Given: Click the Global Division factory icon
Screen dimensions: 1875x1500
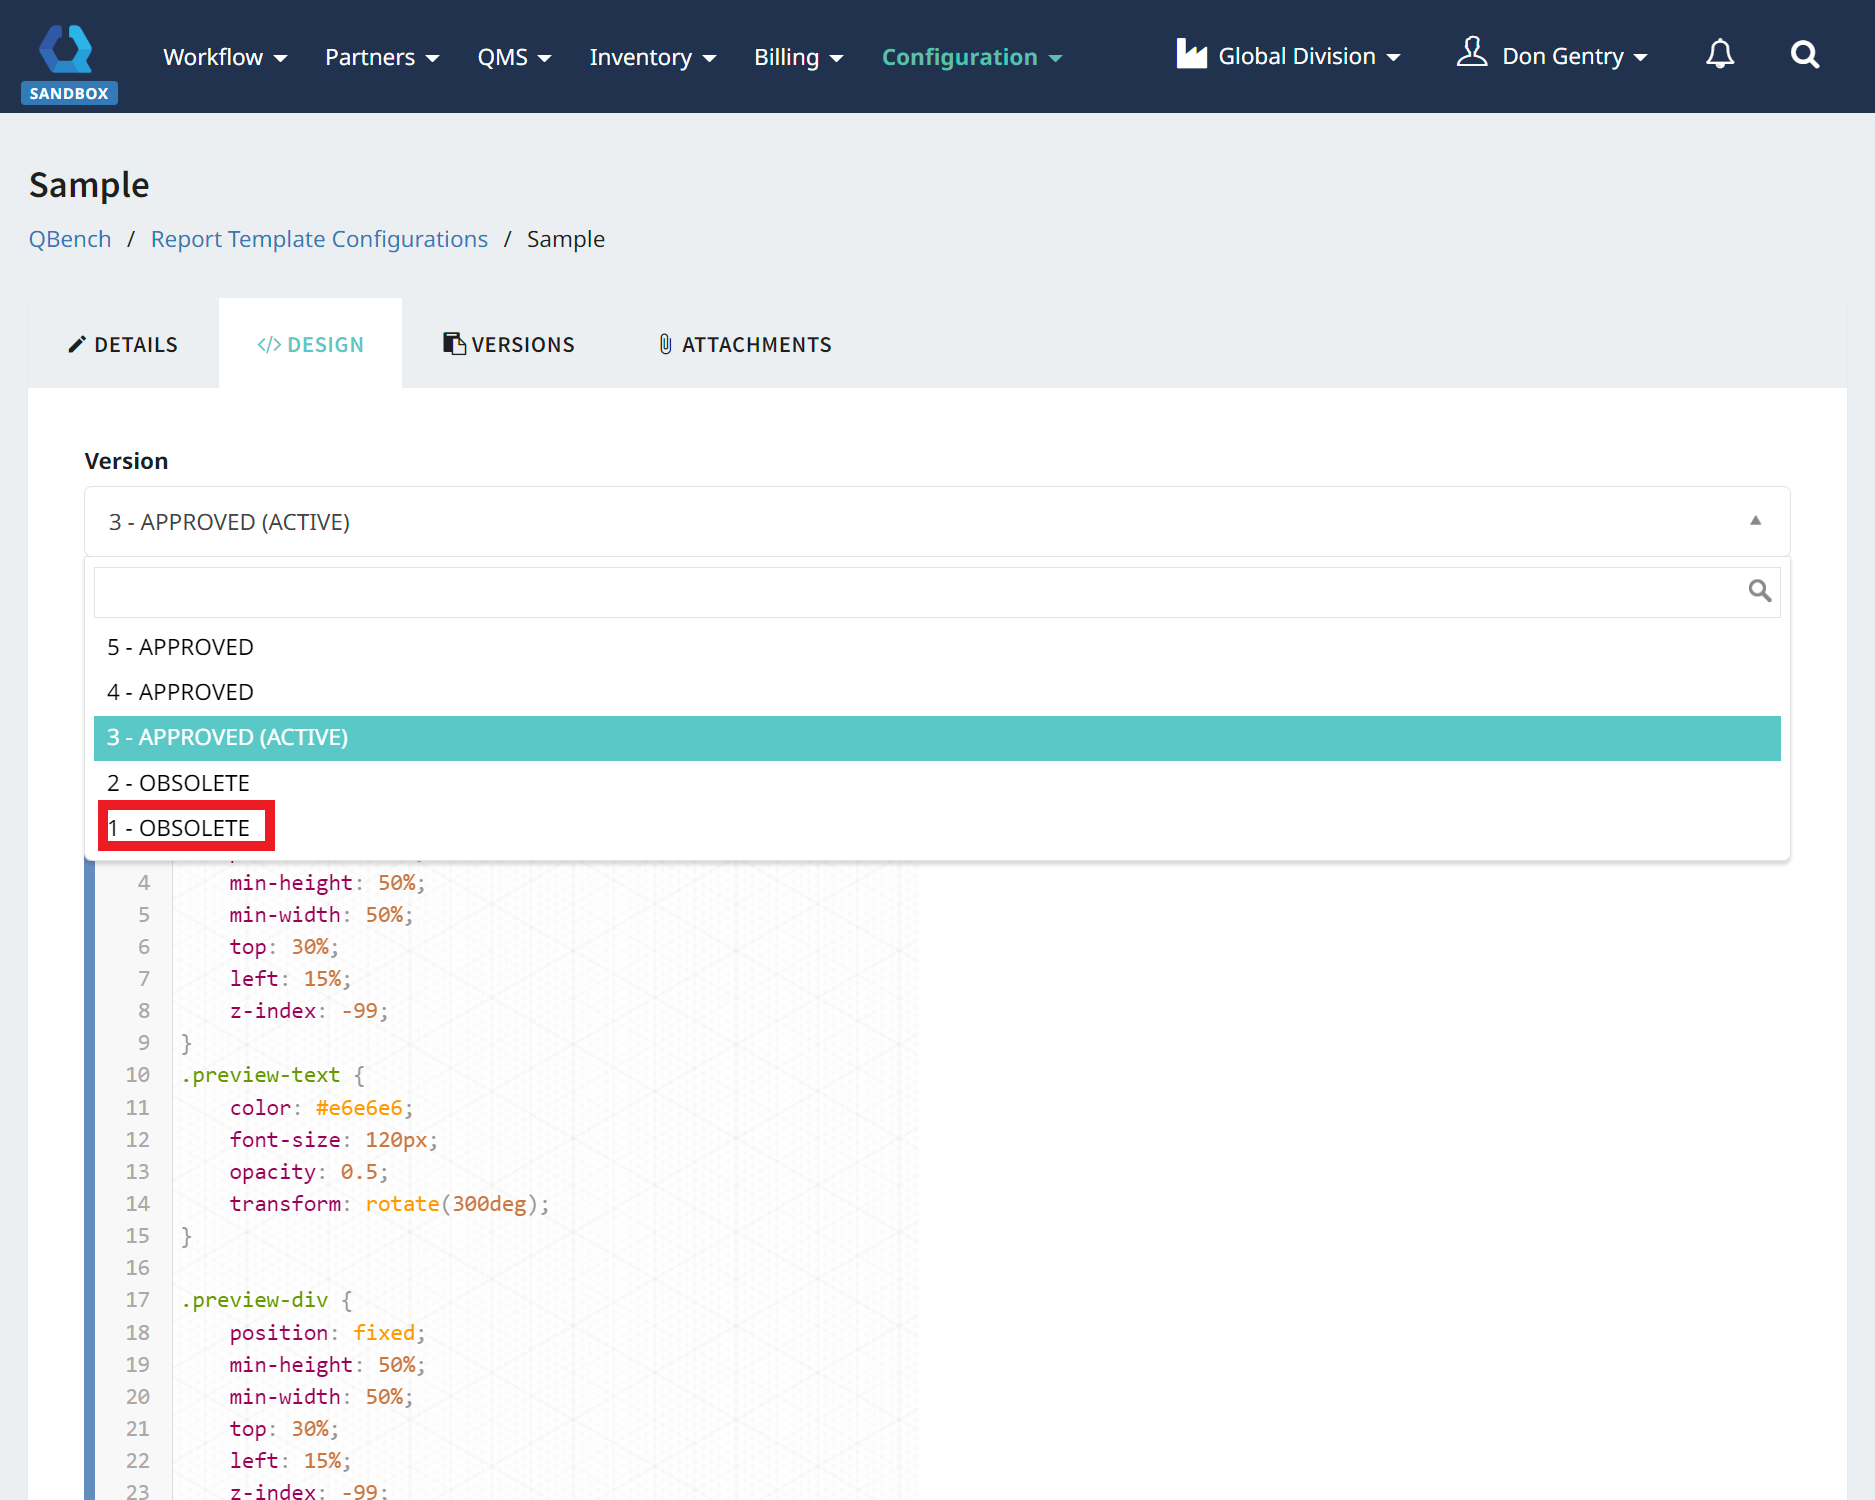Looking at the screenshot, I should [1191, 55].
